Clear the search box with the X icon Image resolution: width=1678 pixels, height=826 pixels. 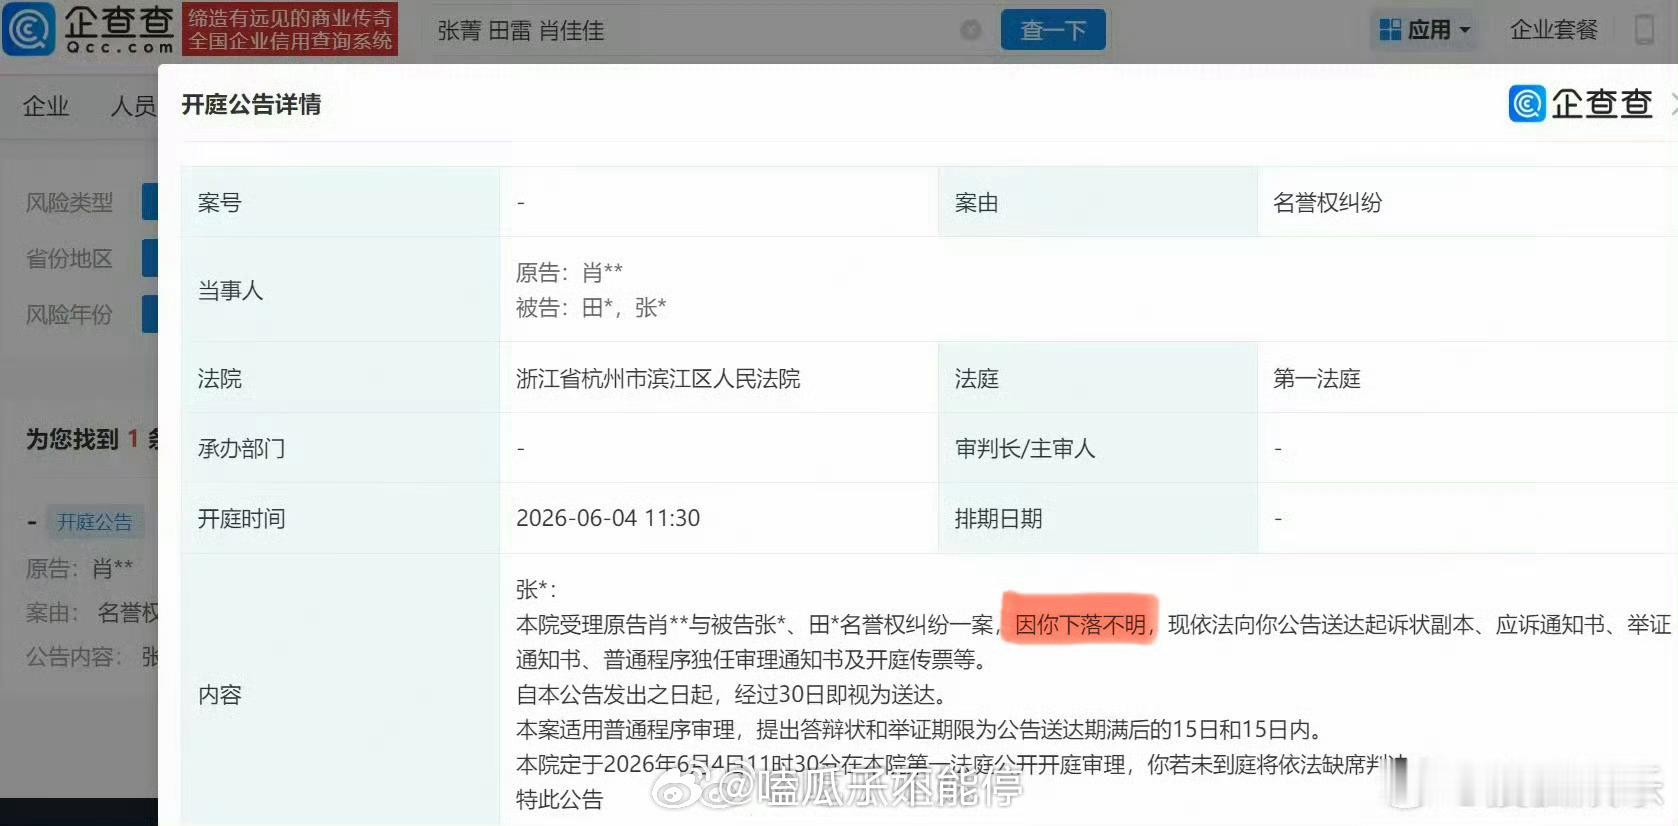pyautogui.click(x=970, y=30)
